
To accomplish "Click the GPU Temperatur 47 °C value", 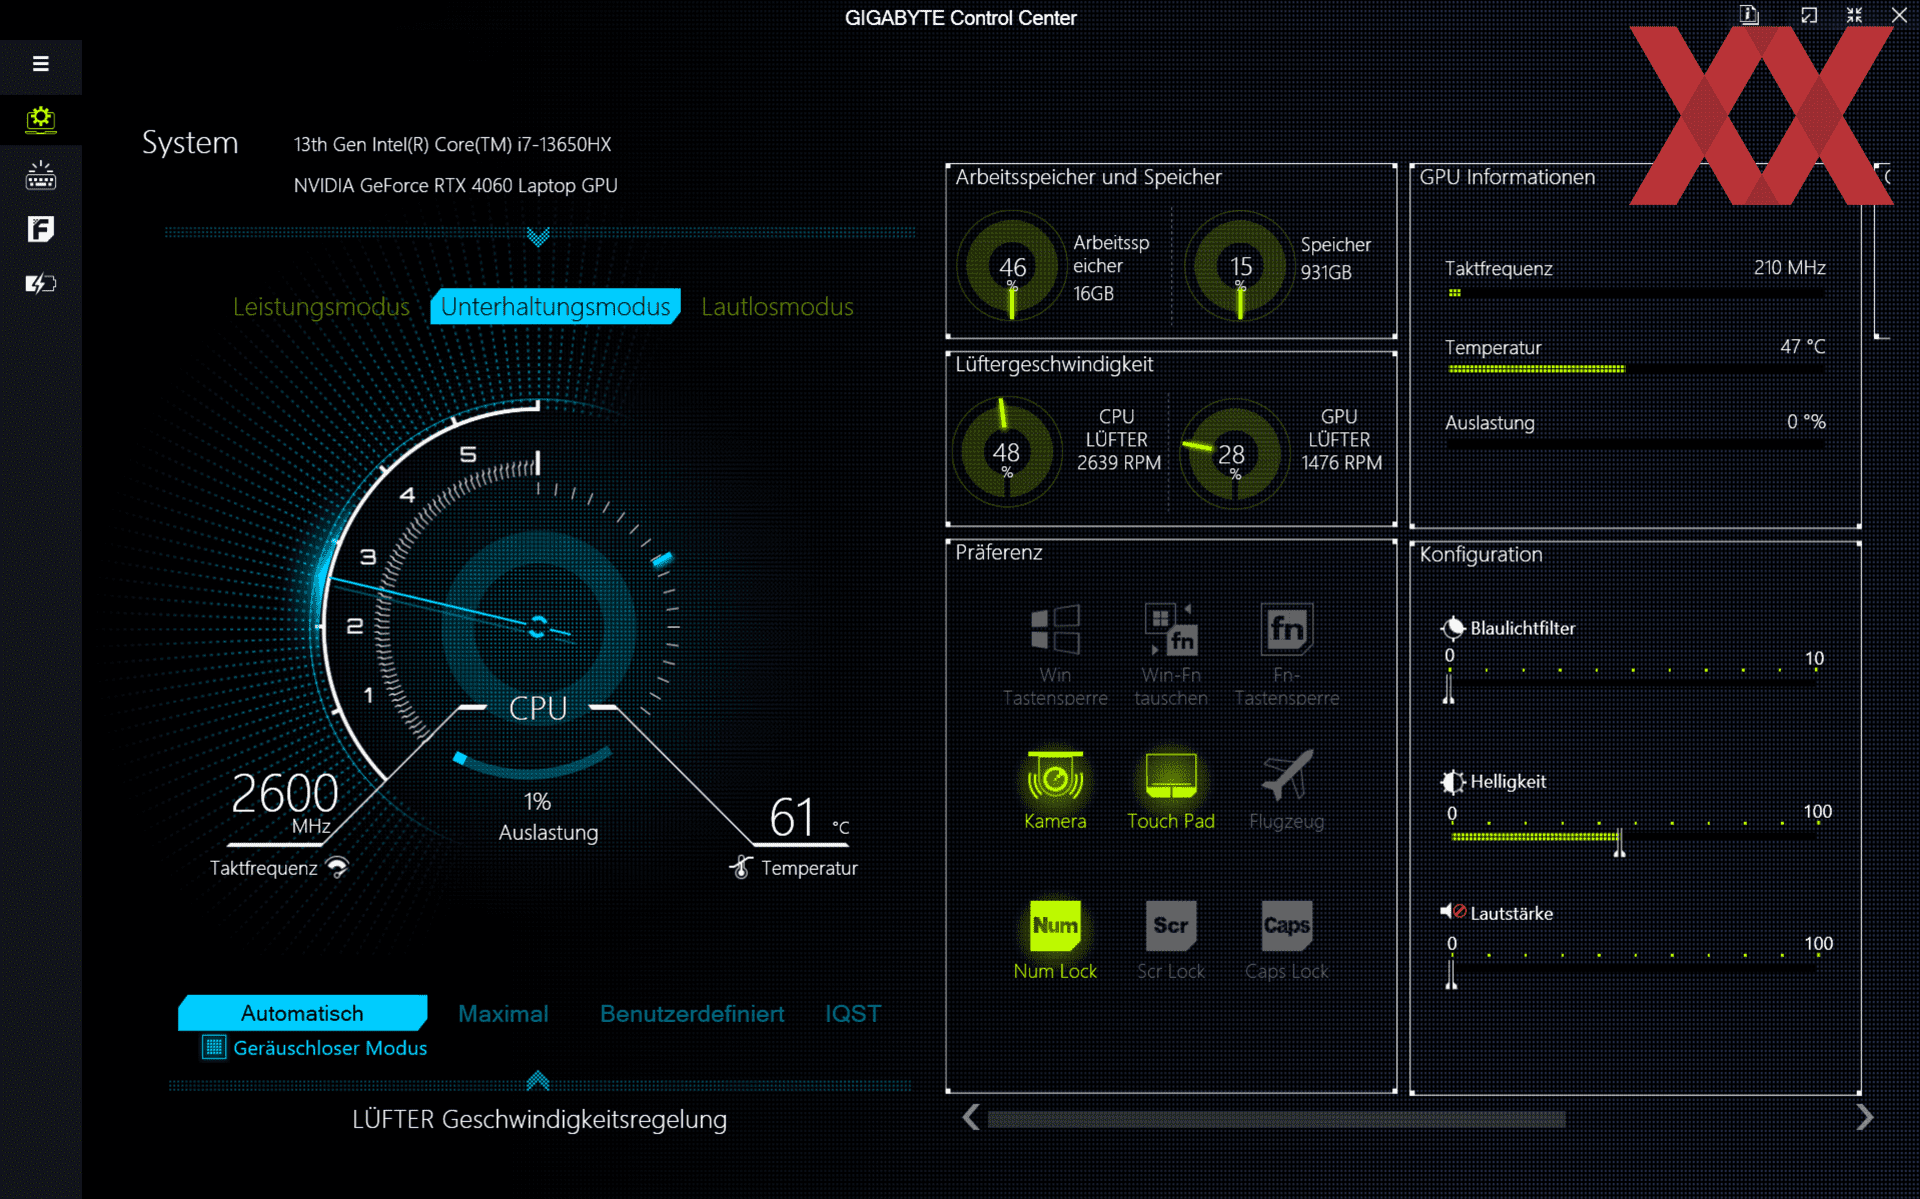I will point(1802,347).
